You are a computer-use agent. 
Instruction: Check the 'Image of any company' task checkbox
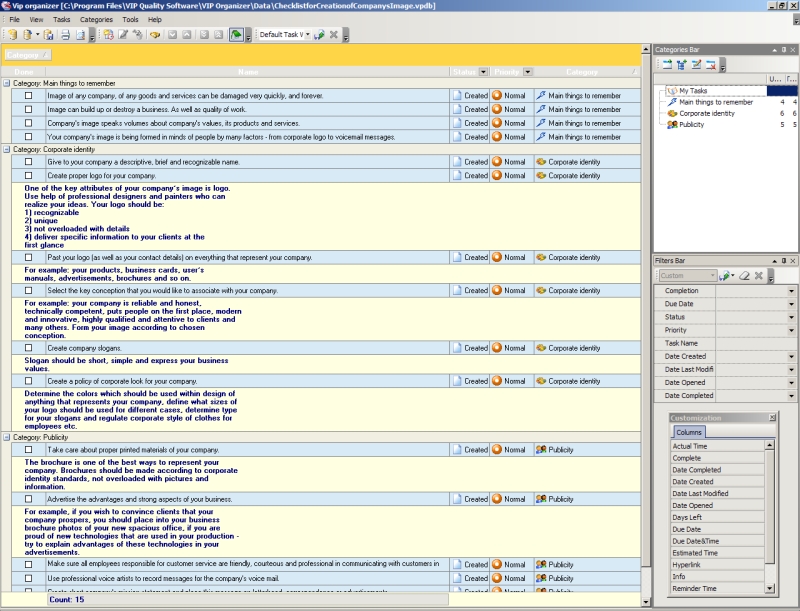29,95
